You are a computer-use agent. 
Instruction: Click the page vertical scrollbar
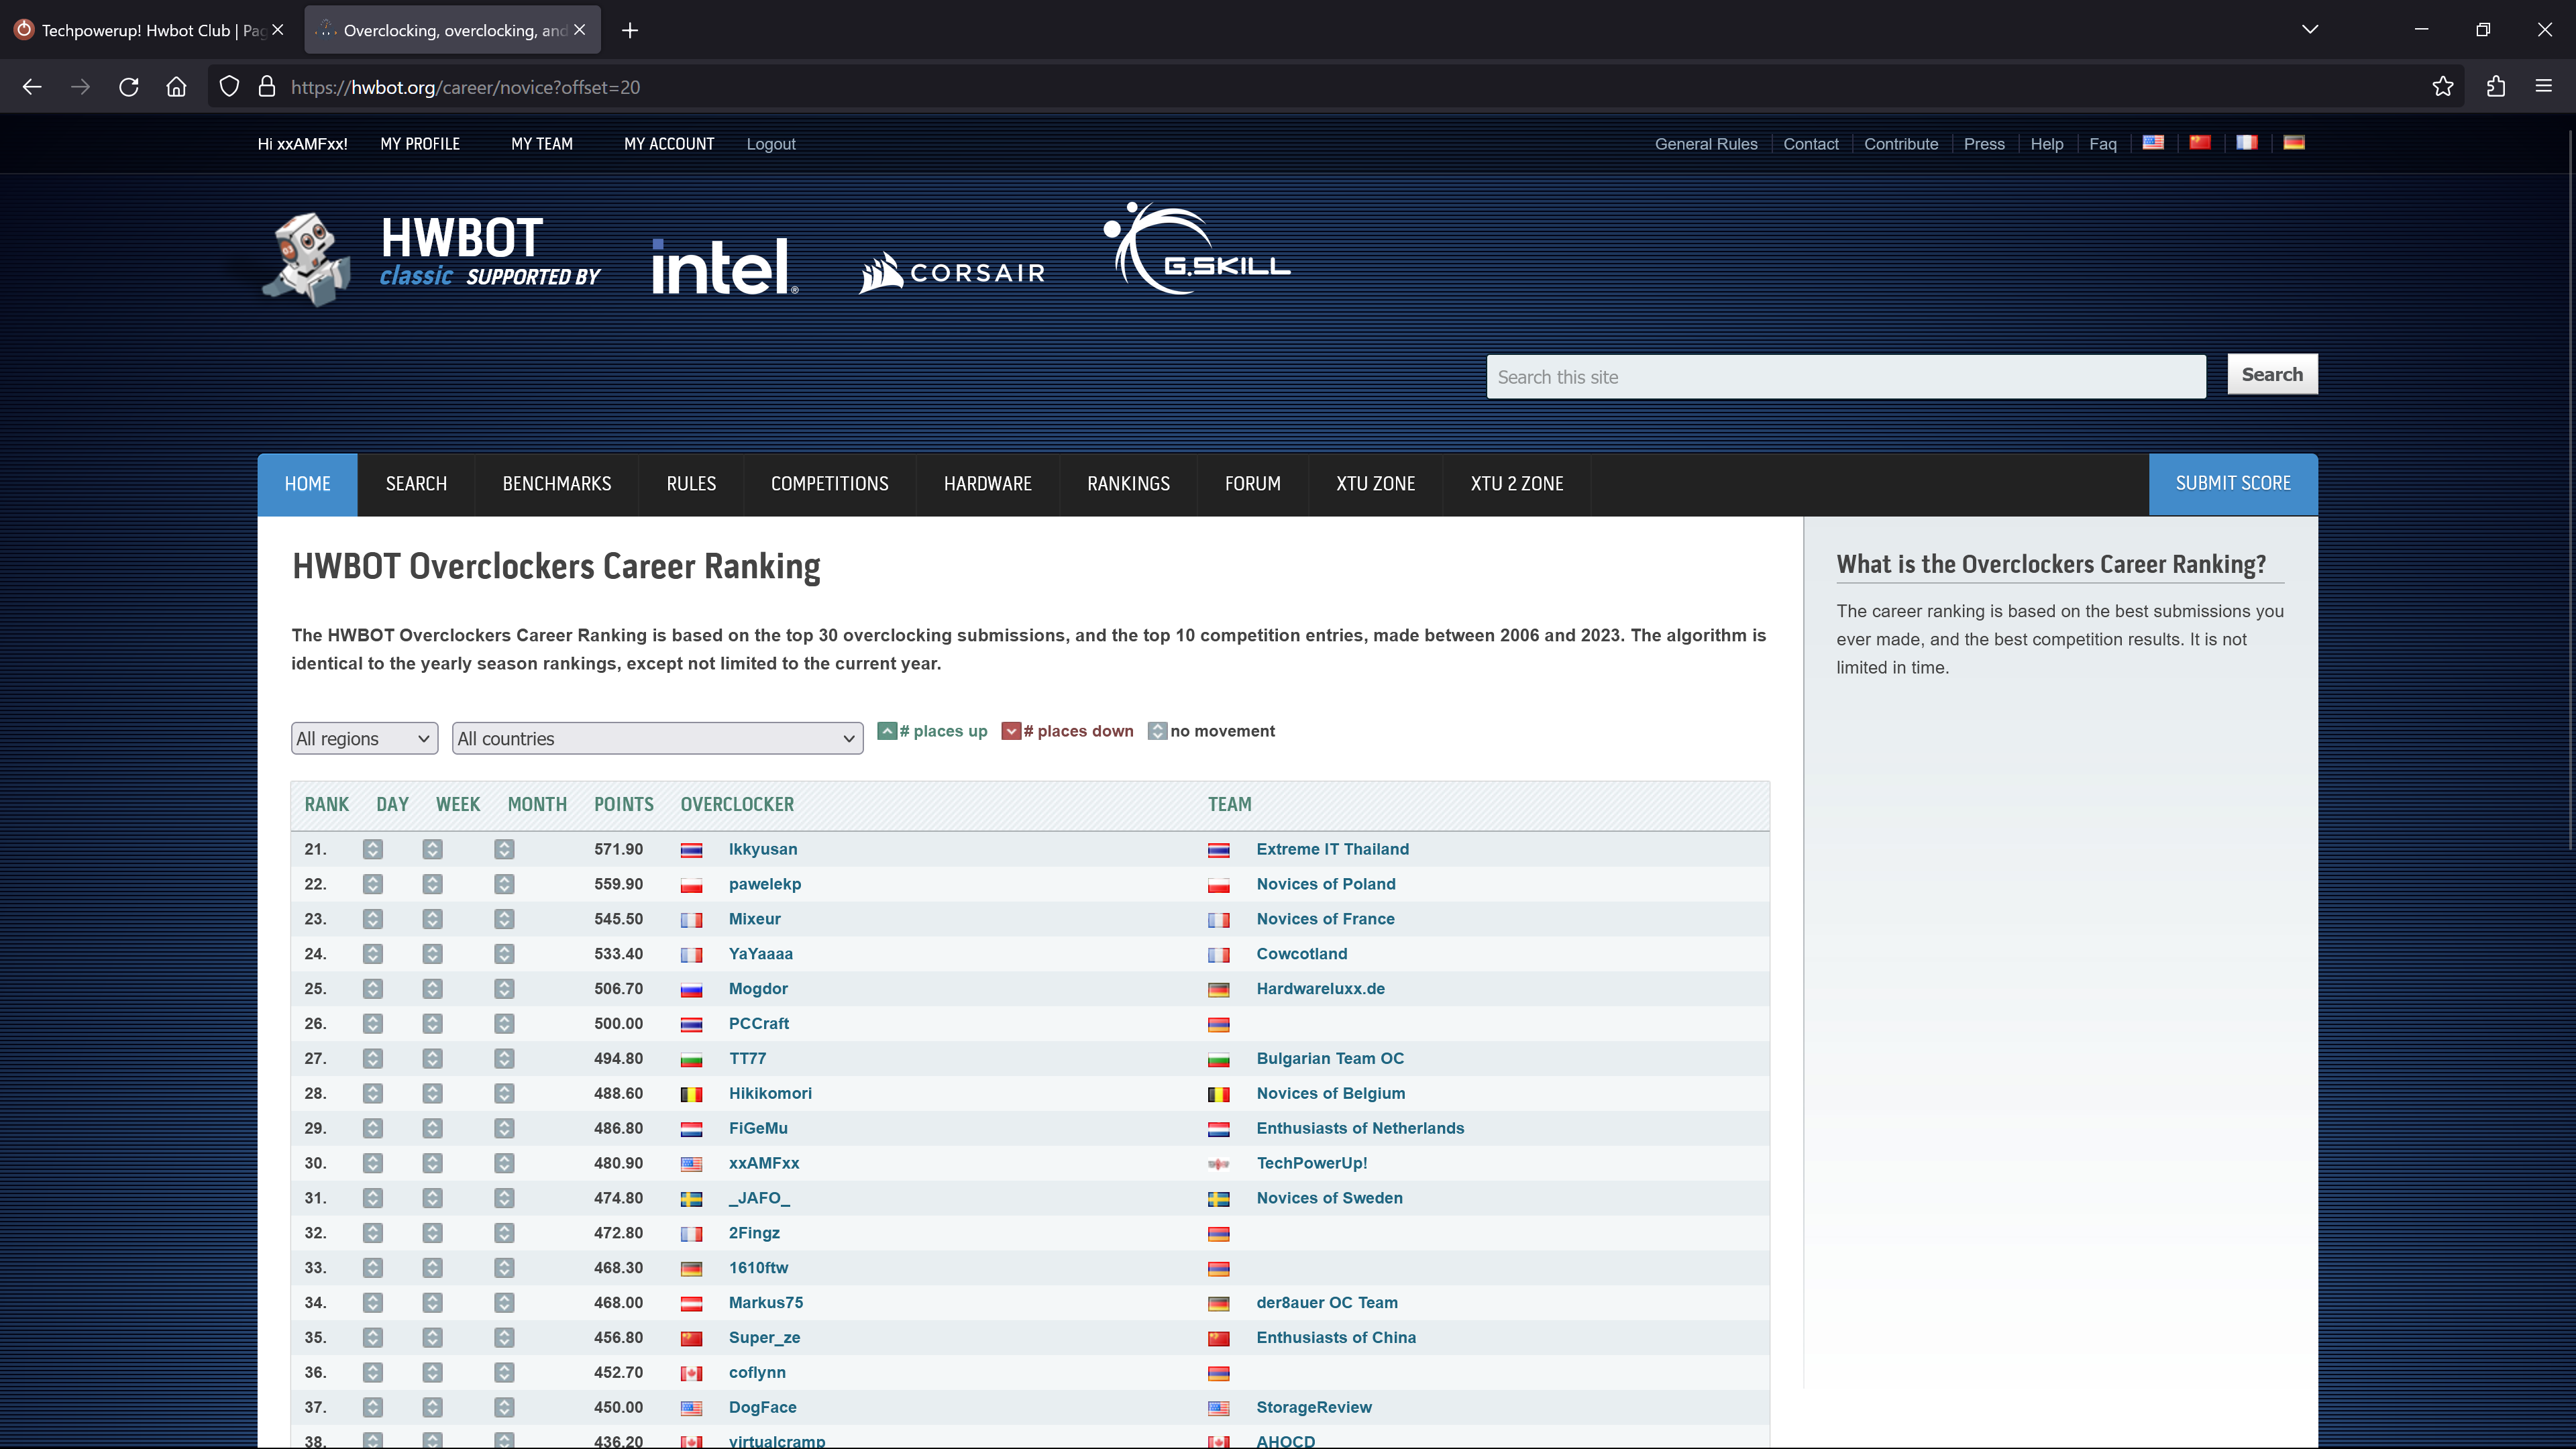pos(2570,490)
